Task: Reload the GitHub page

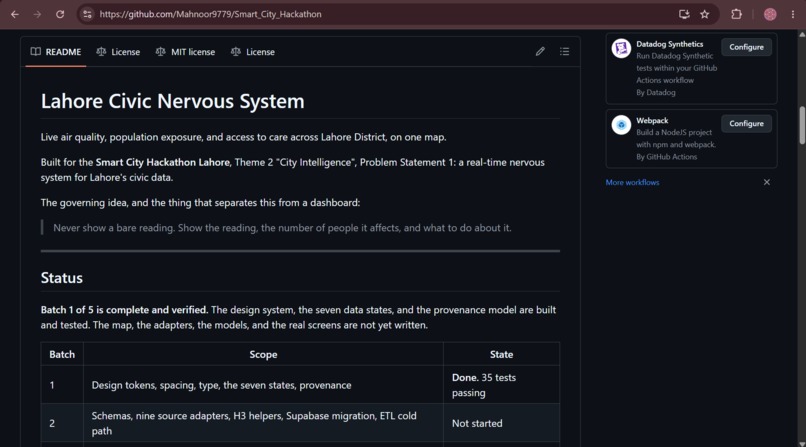Action: (x=60, y=14)
